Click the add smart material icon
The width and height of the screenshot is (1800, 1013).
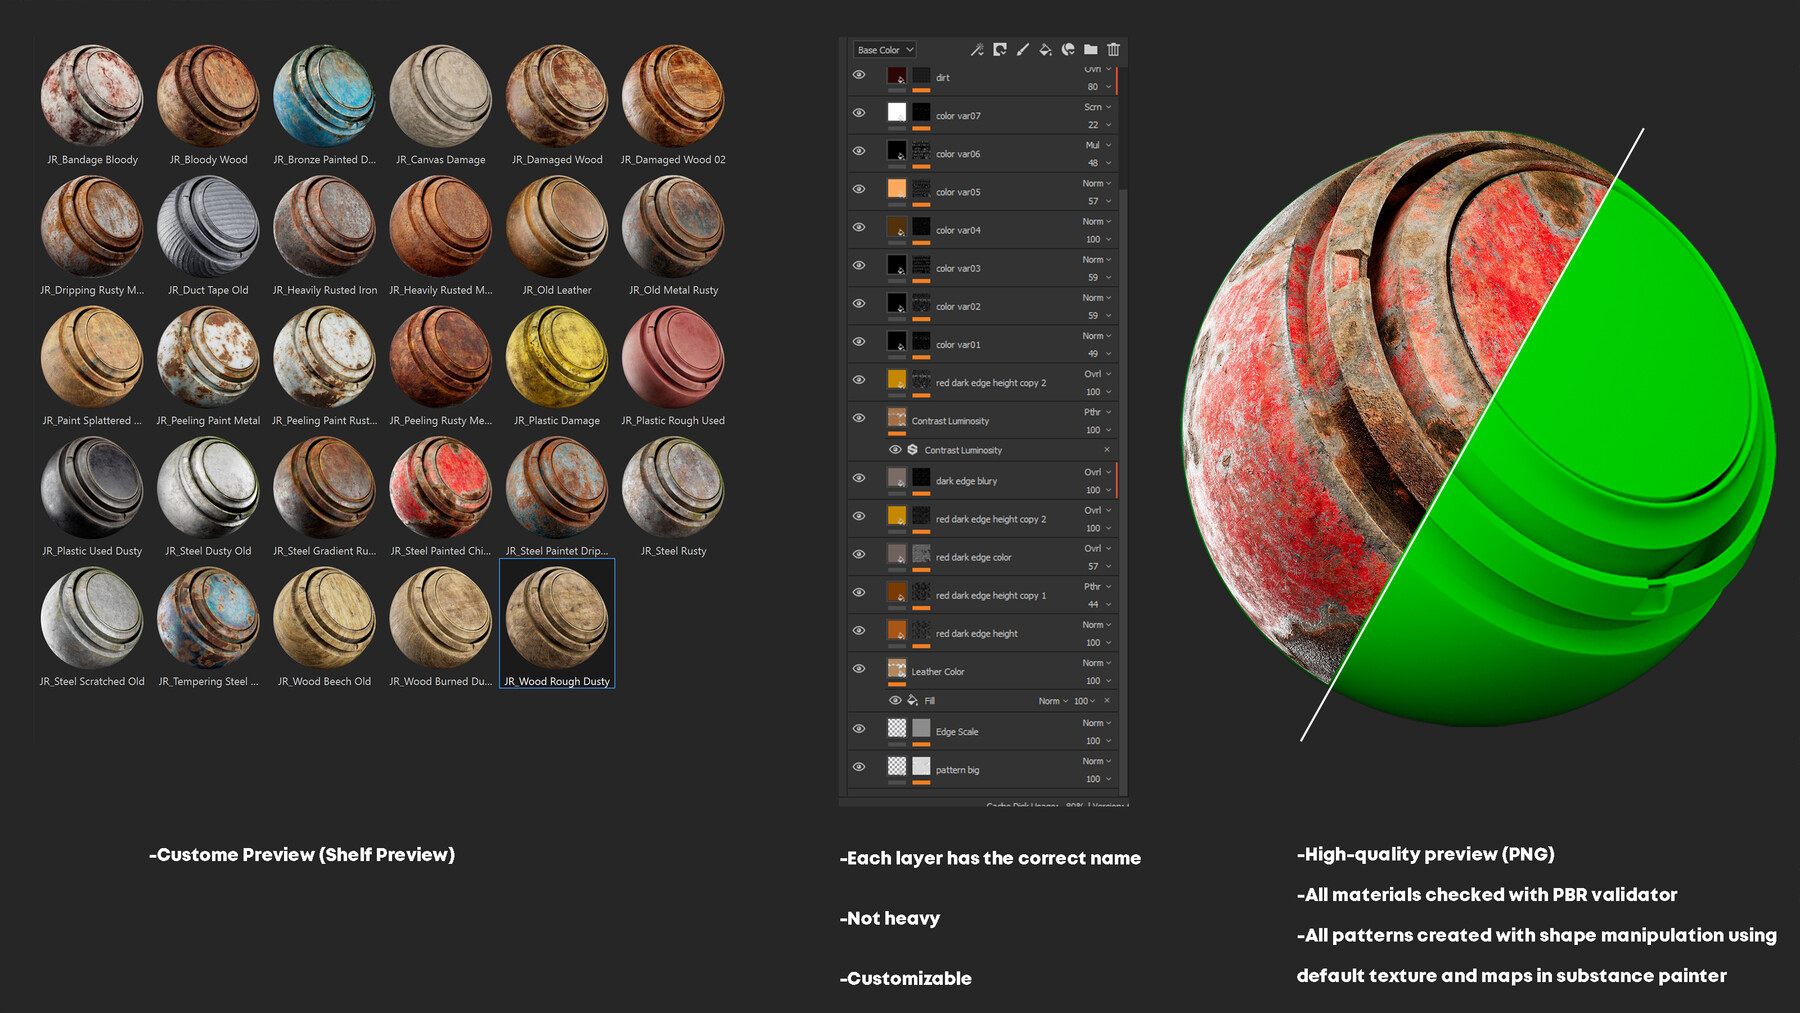[x=1068, y=50]
